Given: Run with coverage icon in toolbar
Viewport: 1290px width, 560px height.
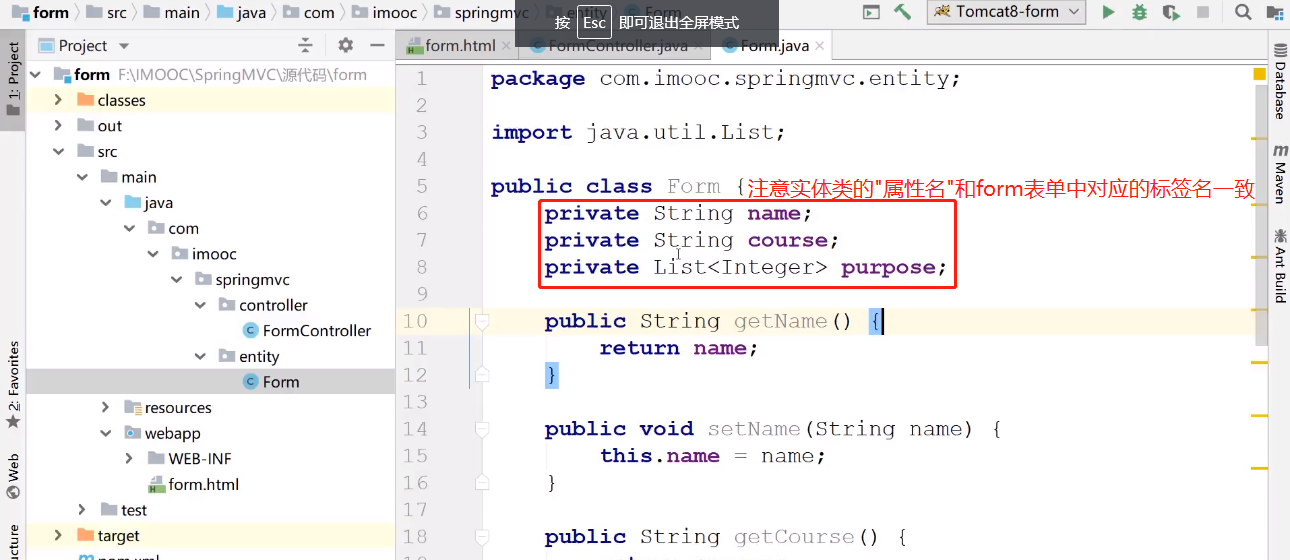Looking at the screenshot, I should click(1171, 13).
